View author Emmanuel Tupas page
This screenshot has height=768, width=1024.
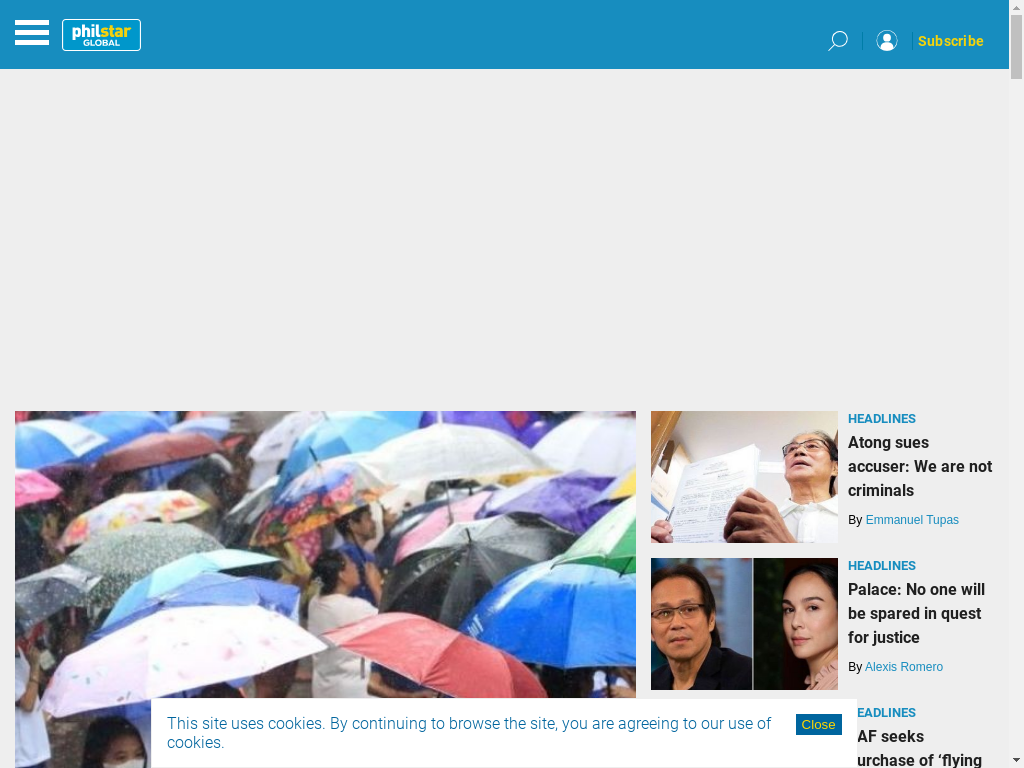point(912,520)
